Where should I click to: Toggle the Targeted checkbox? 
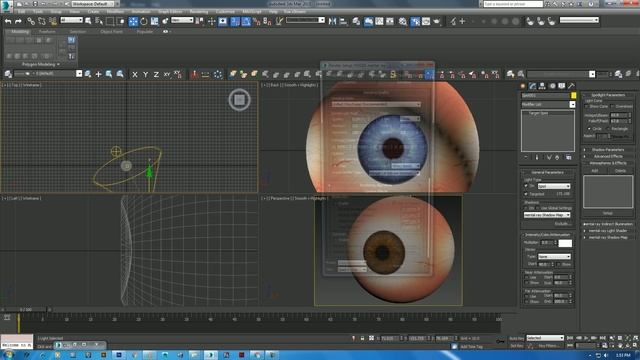coord(526,194)
